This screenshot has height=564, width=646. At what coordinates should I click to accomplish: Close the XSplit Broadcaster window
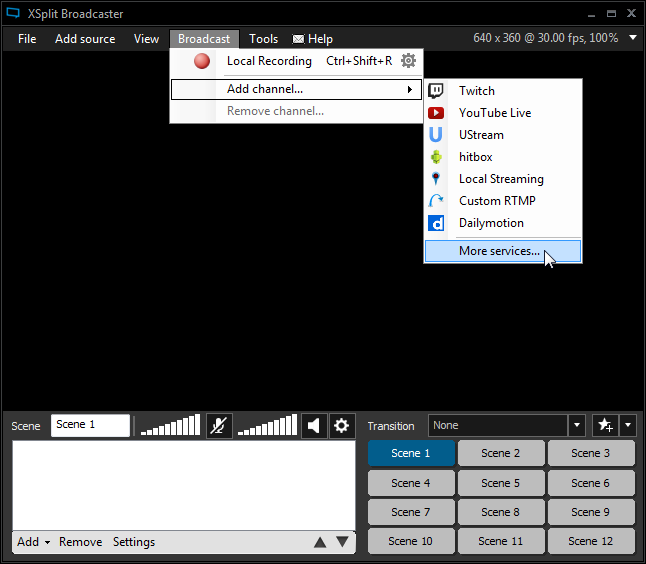pyautogui.click(x=631, y=14)
